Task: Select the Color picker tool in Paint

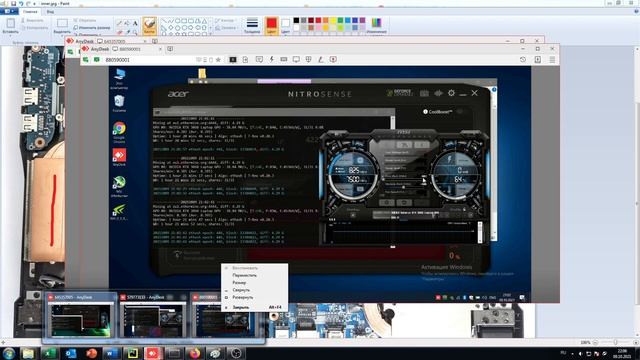Action: (127, 32)
